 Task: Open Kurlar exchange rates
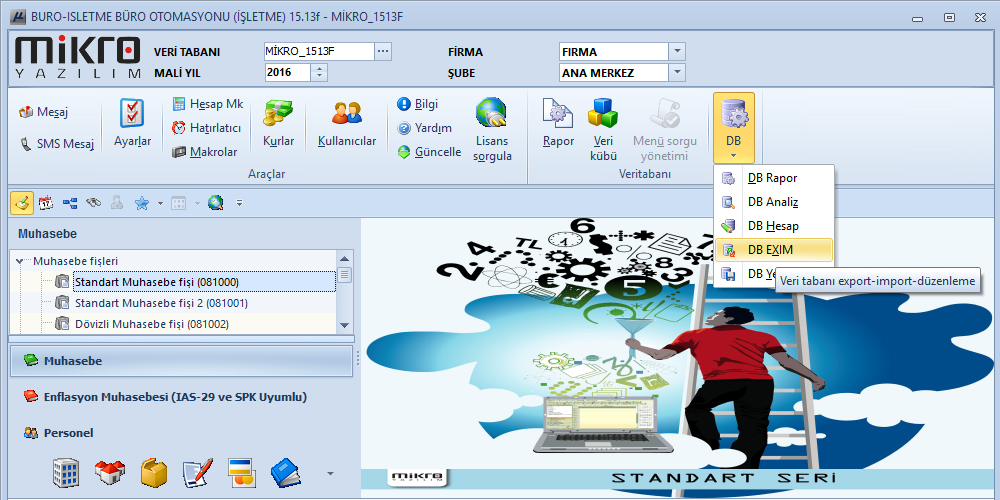pyautogui.click(x=279, y=124)
